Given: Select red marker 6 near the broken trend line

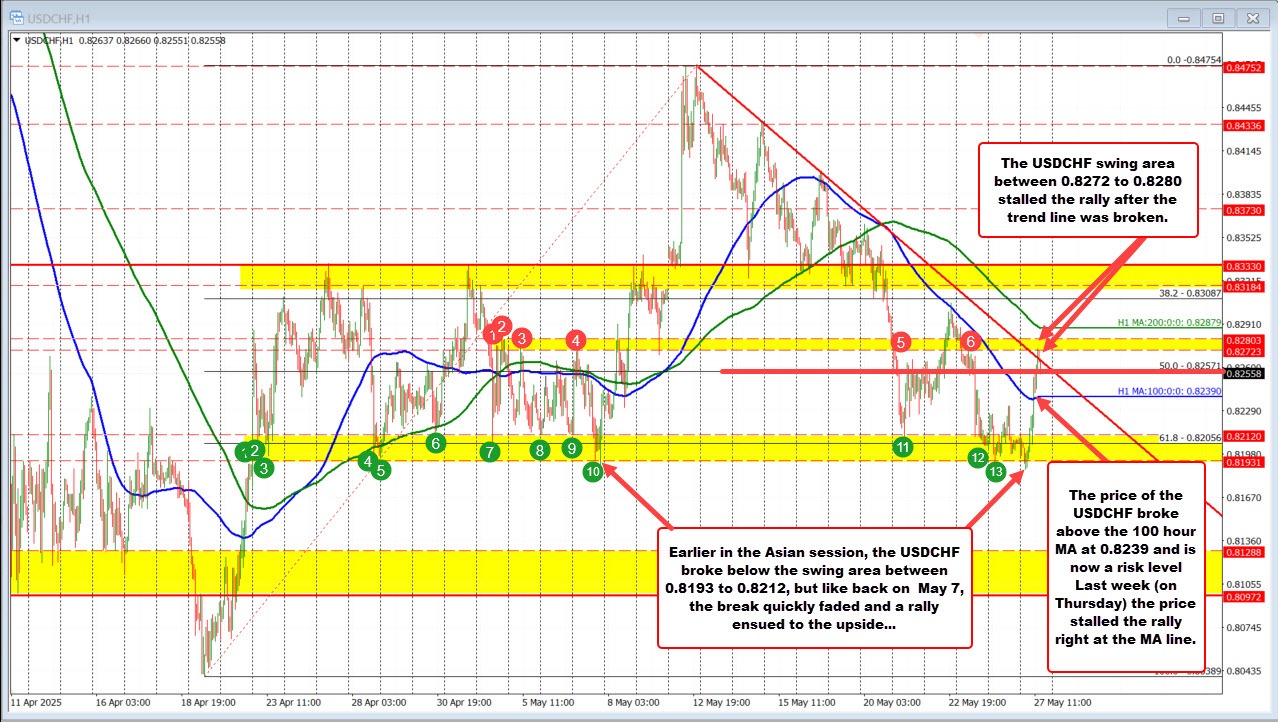Looking at the screenshot, I should coord(969,342).
